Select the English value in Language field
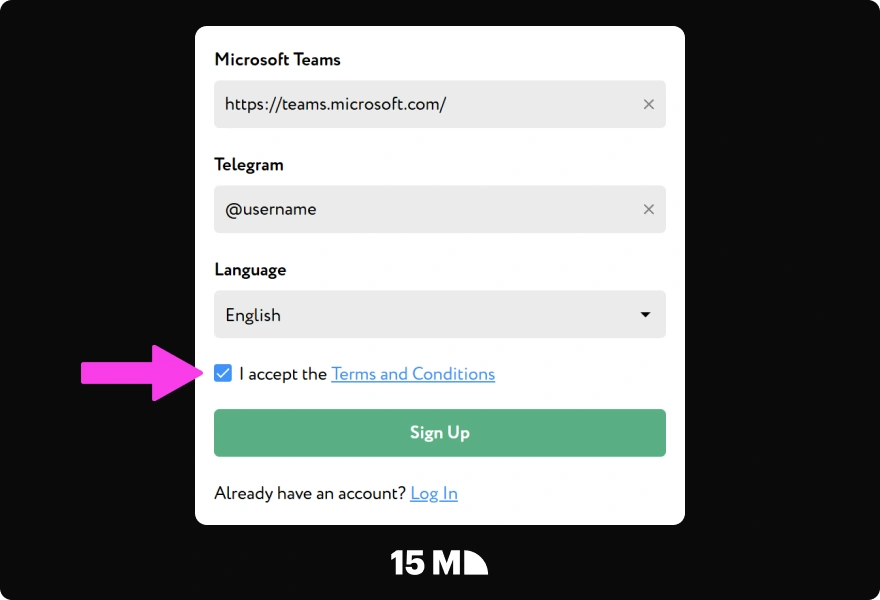880x600 pixels. [x=253, y=315]
